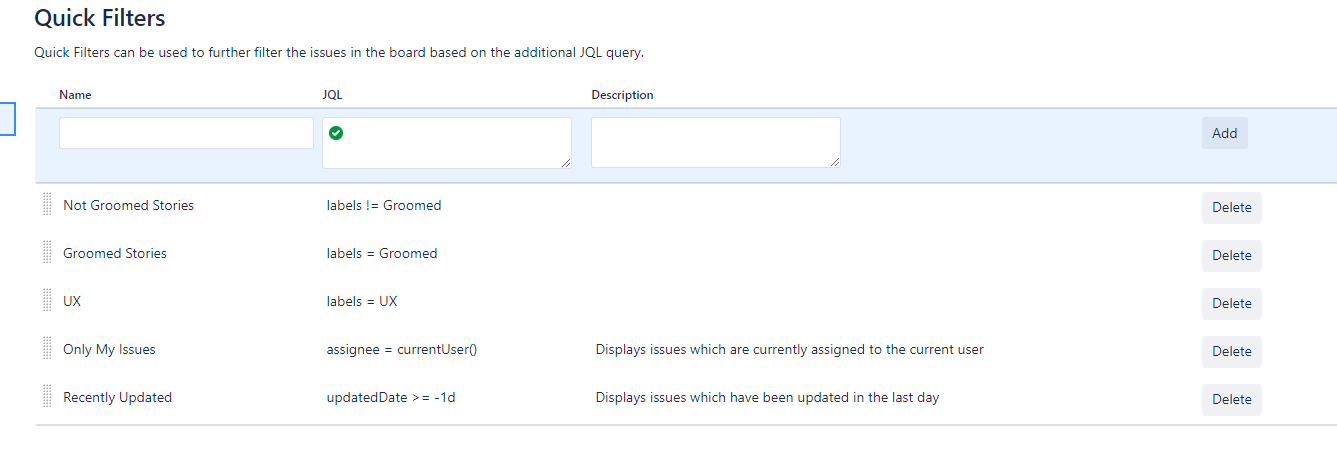Click drag handle for Only My Issues

pyautogui.click(x=47, y=349)
